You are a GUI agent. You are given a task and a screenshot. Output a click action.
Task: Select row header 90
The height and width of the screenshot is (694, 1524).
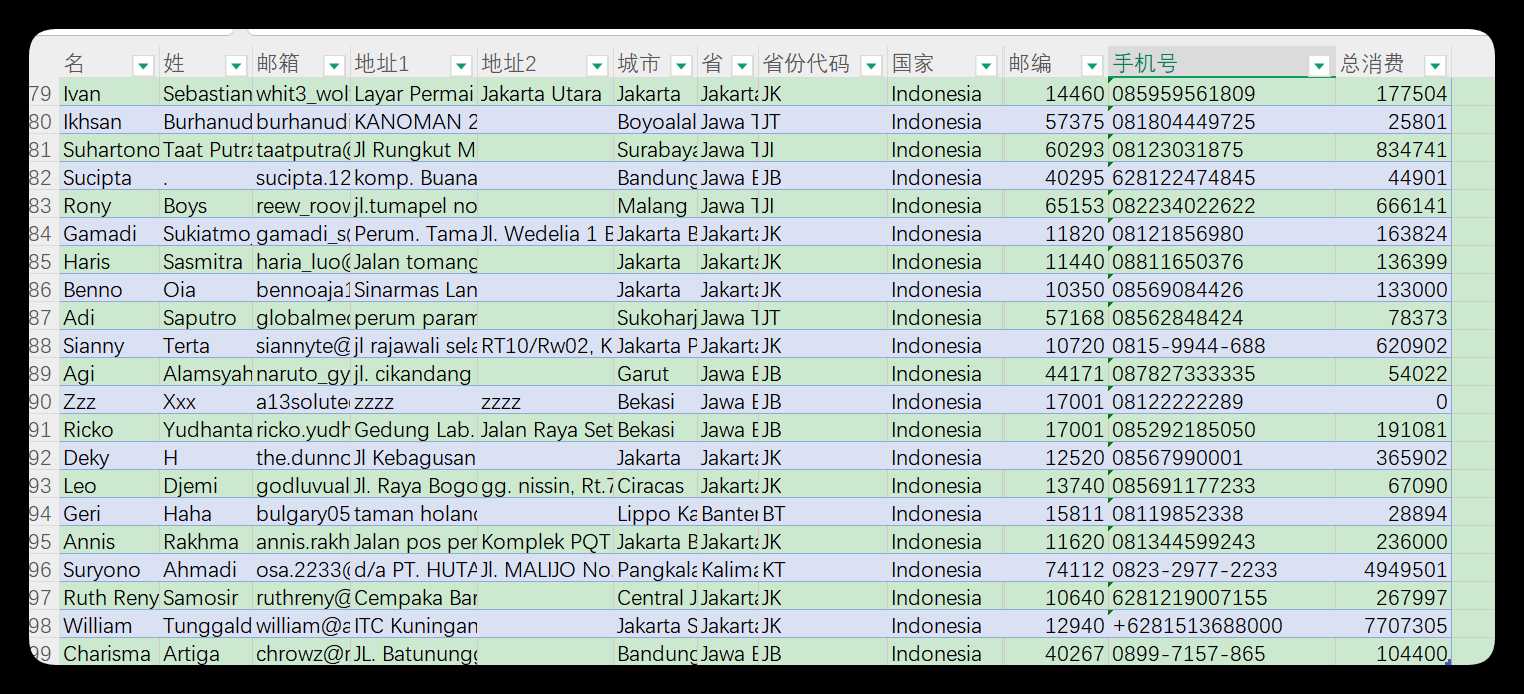coord(44,402)
